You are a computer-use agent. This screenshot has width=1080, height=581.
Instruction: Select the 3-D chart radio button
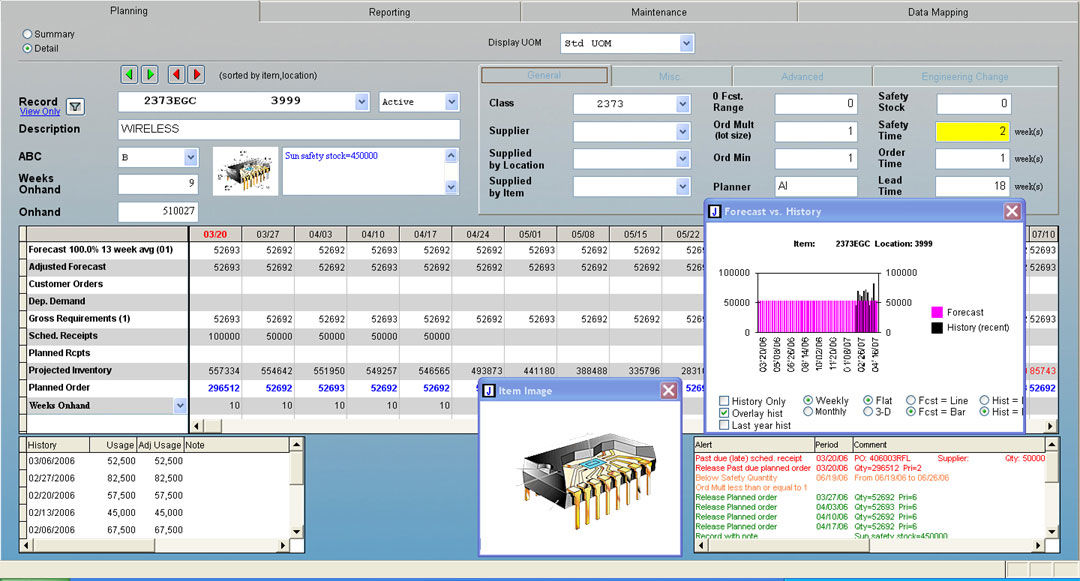(x=868, y=412)
